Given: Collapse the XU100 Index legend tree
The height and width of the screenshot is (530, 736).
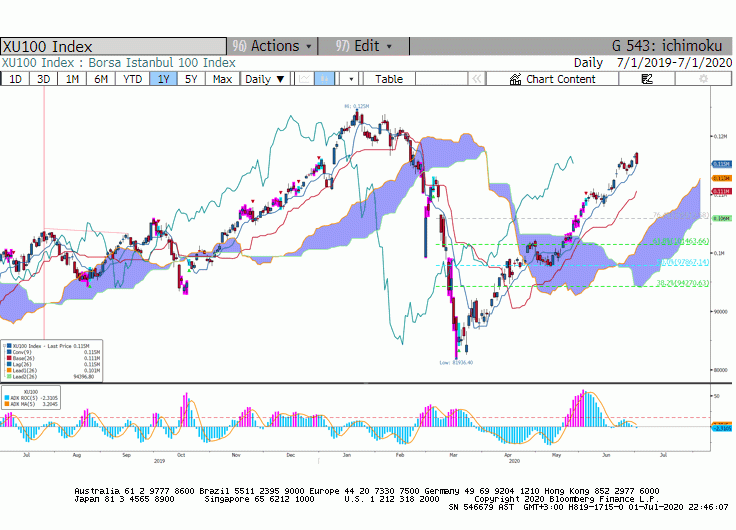Looking at the screenshot, I should (4, 346).
